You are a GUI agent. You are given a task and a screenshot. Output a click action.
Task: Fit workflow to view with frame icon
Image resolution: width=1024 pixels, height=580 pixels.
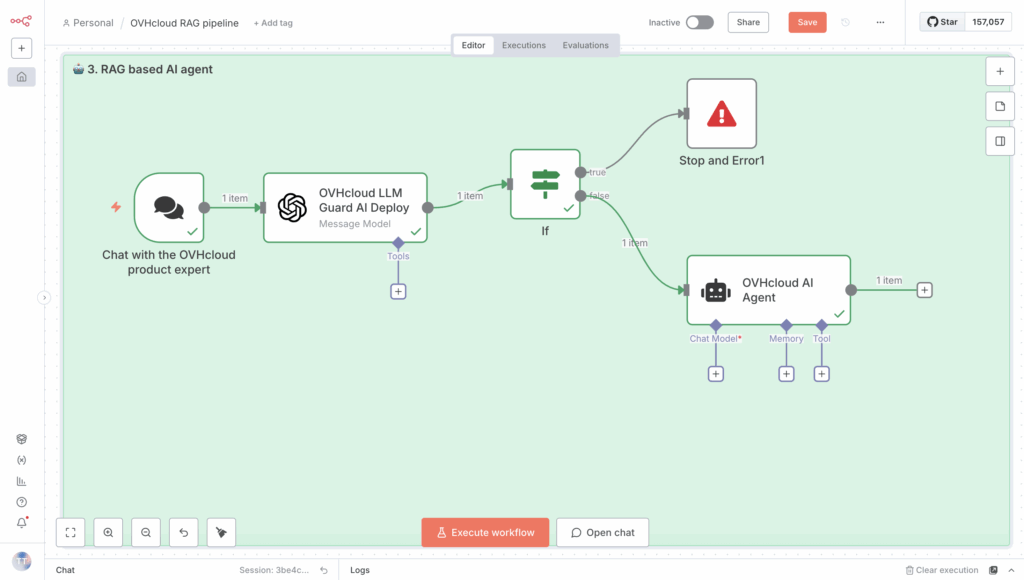pos(70,533)
